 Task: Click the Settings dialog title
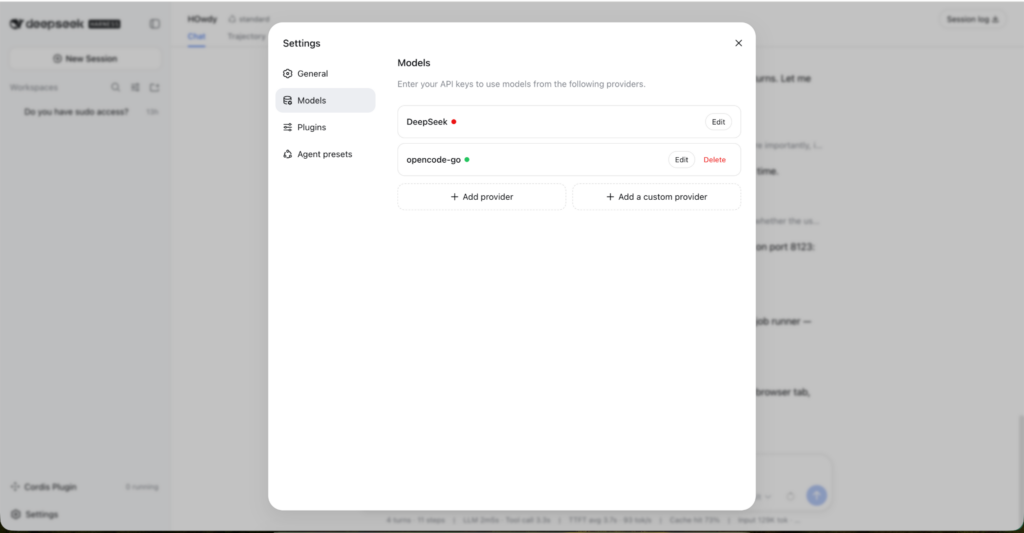(302, 43)
